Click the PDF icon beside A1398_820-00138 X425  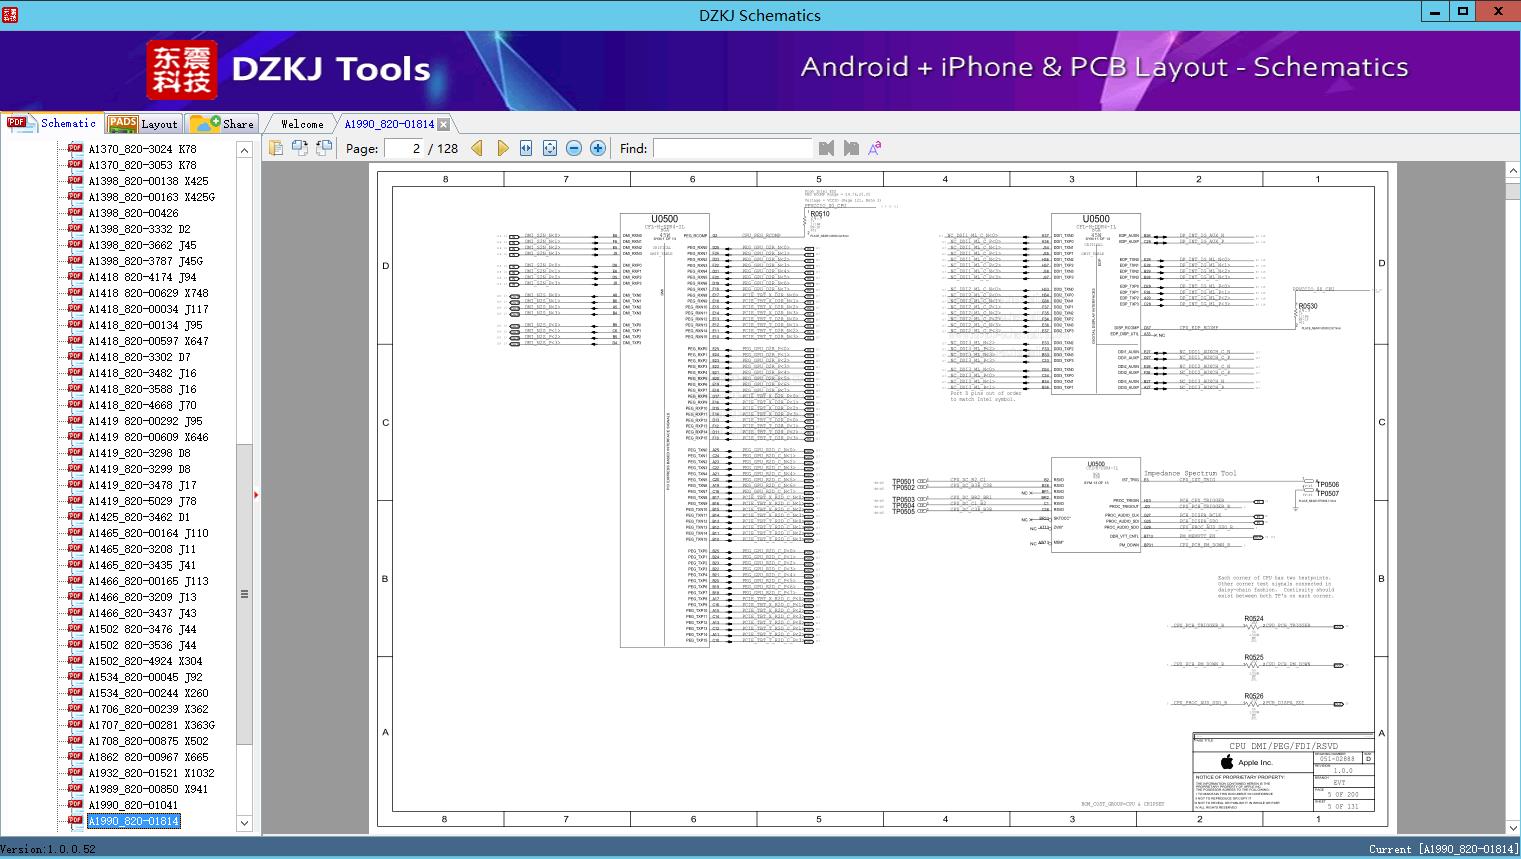[75, 181]
